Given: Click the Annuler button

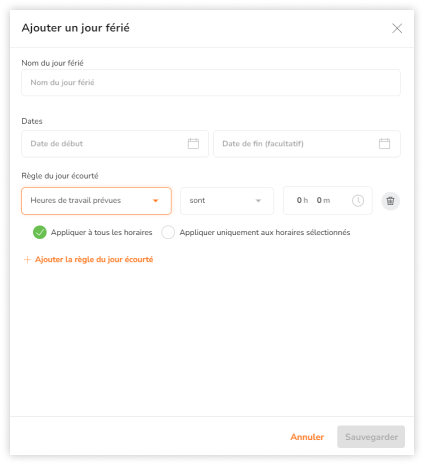Looking at the screenshot, I should pos(307,437).
